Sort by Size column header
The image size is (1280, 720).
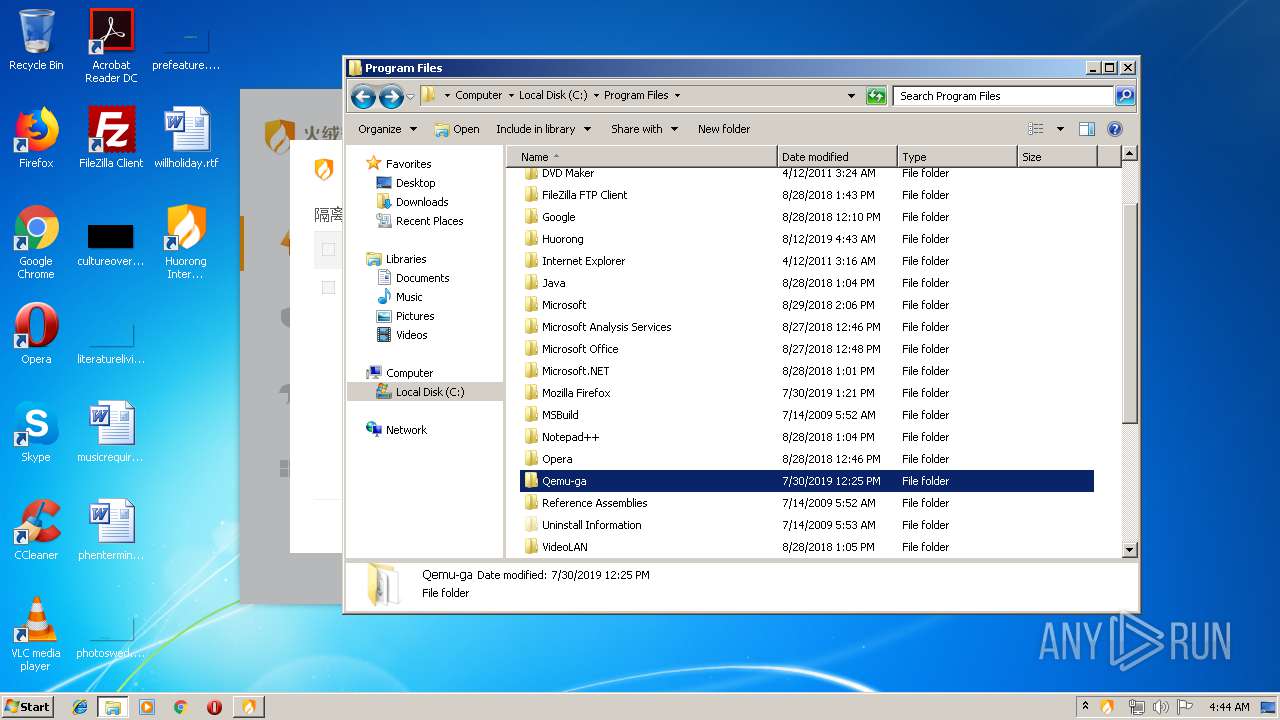1057,157
